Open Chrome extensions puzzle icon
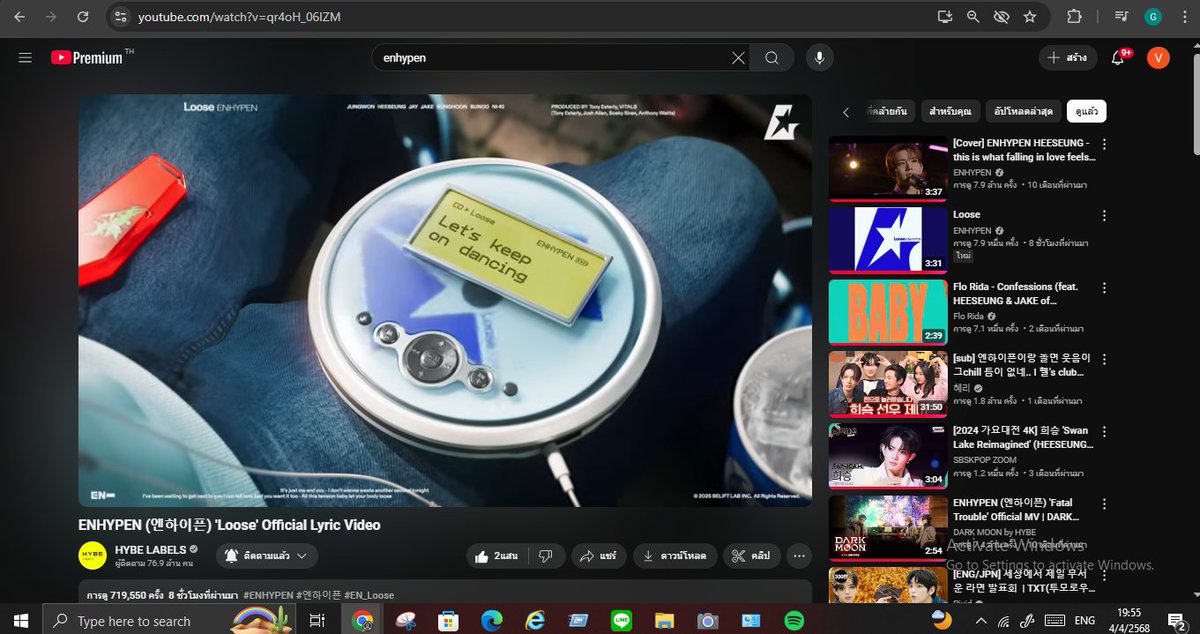1200x634 pixels. click(x=1075, y=17)
